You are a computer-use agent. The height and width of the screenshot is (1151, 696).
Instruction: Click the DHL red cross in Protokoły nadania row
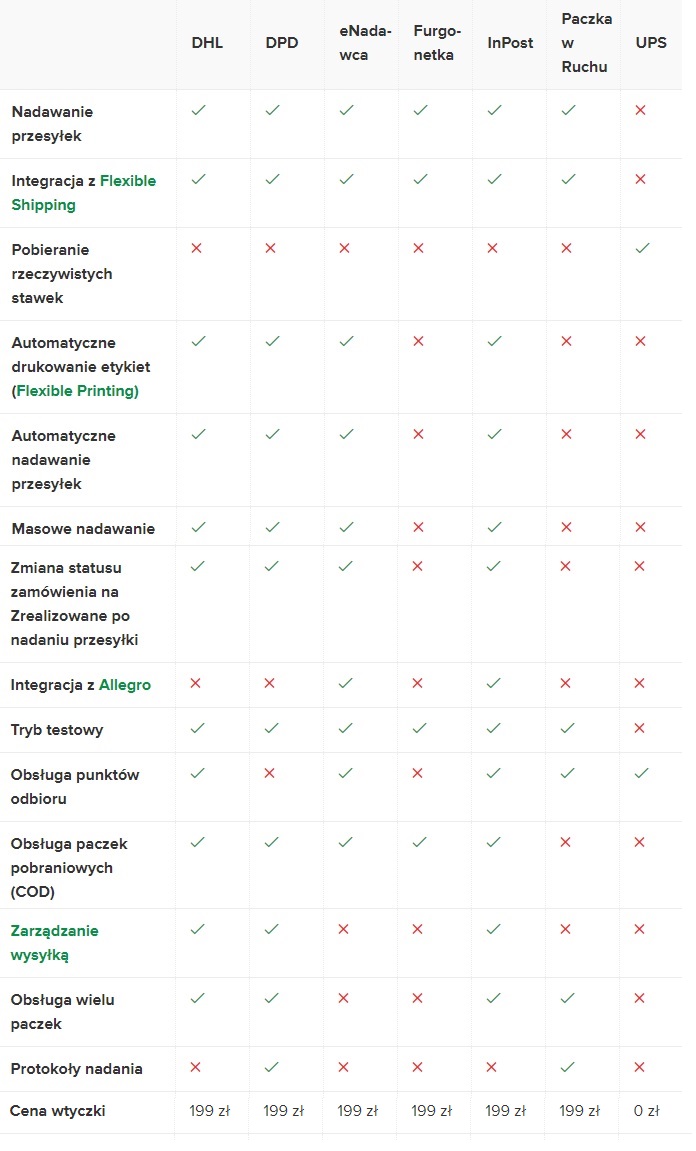click(x=196, y=1067)
